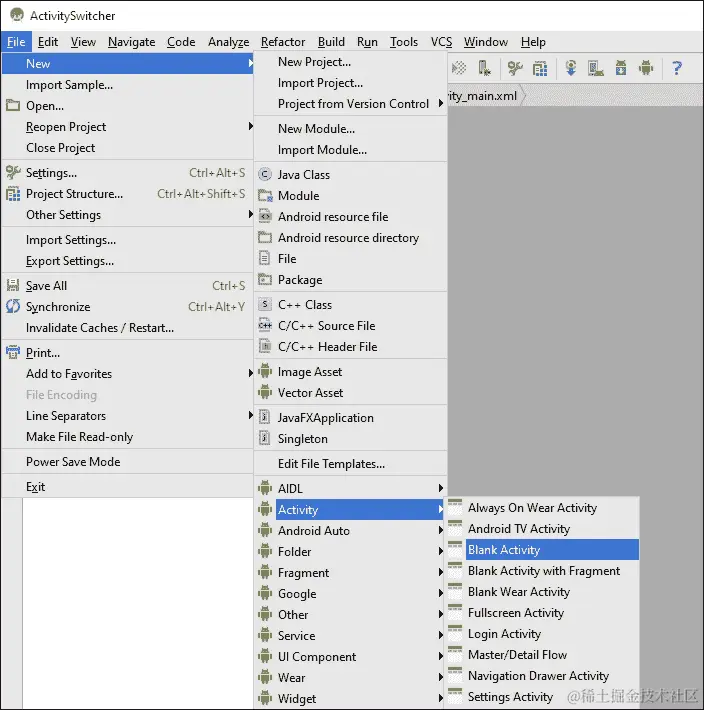Choose Blank Activity with Fragment
The image size is (704, 710).
tap(543, 571)
